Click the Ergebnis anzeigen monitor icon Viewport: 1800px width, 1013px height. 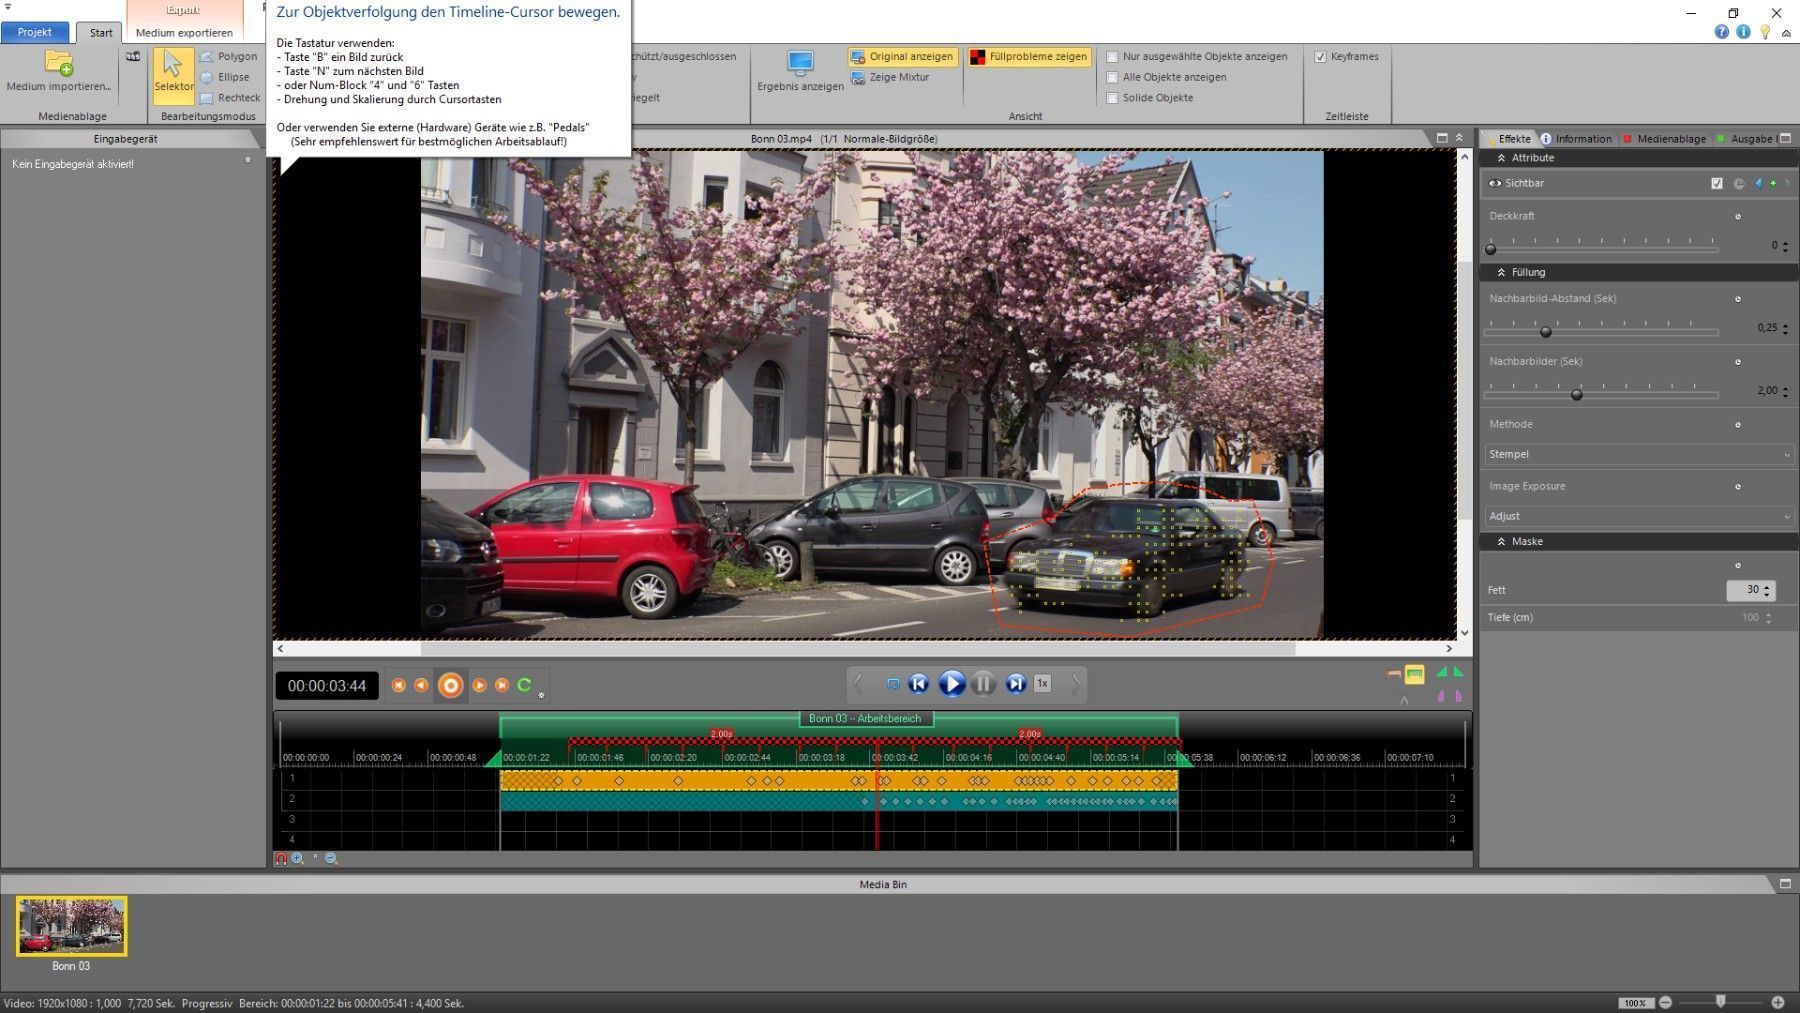pos(800,64)
